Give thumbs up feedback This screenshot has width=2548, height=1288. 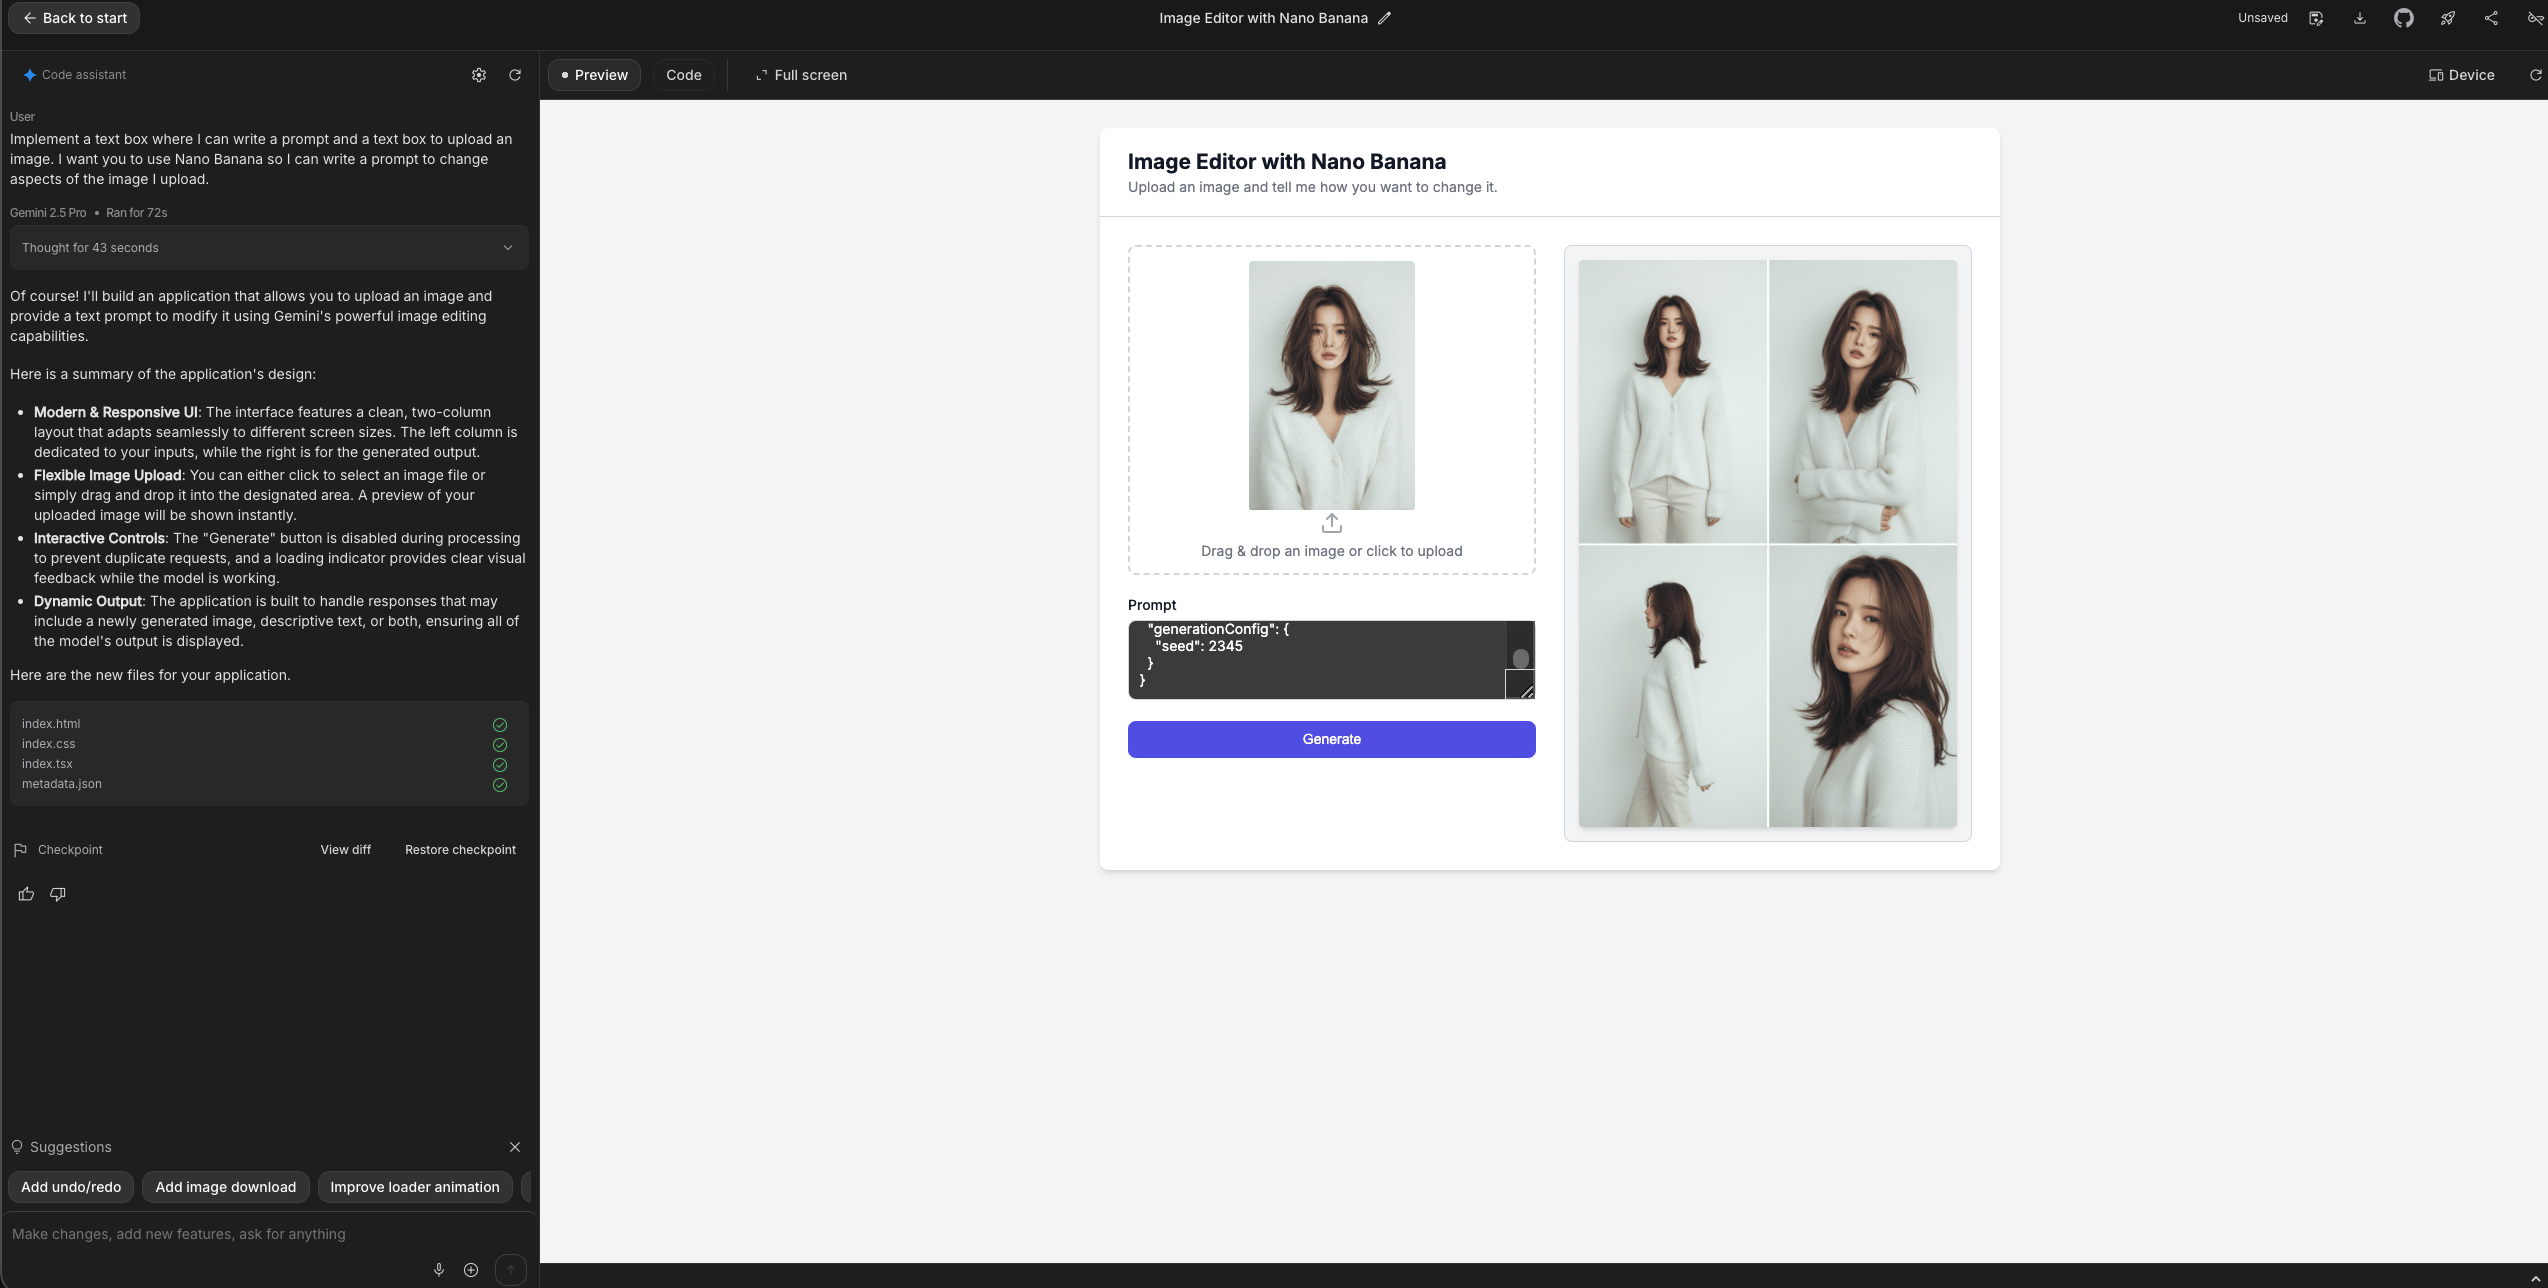pos(26,894)
